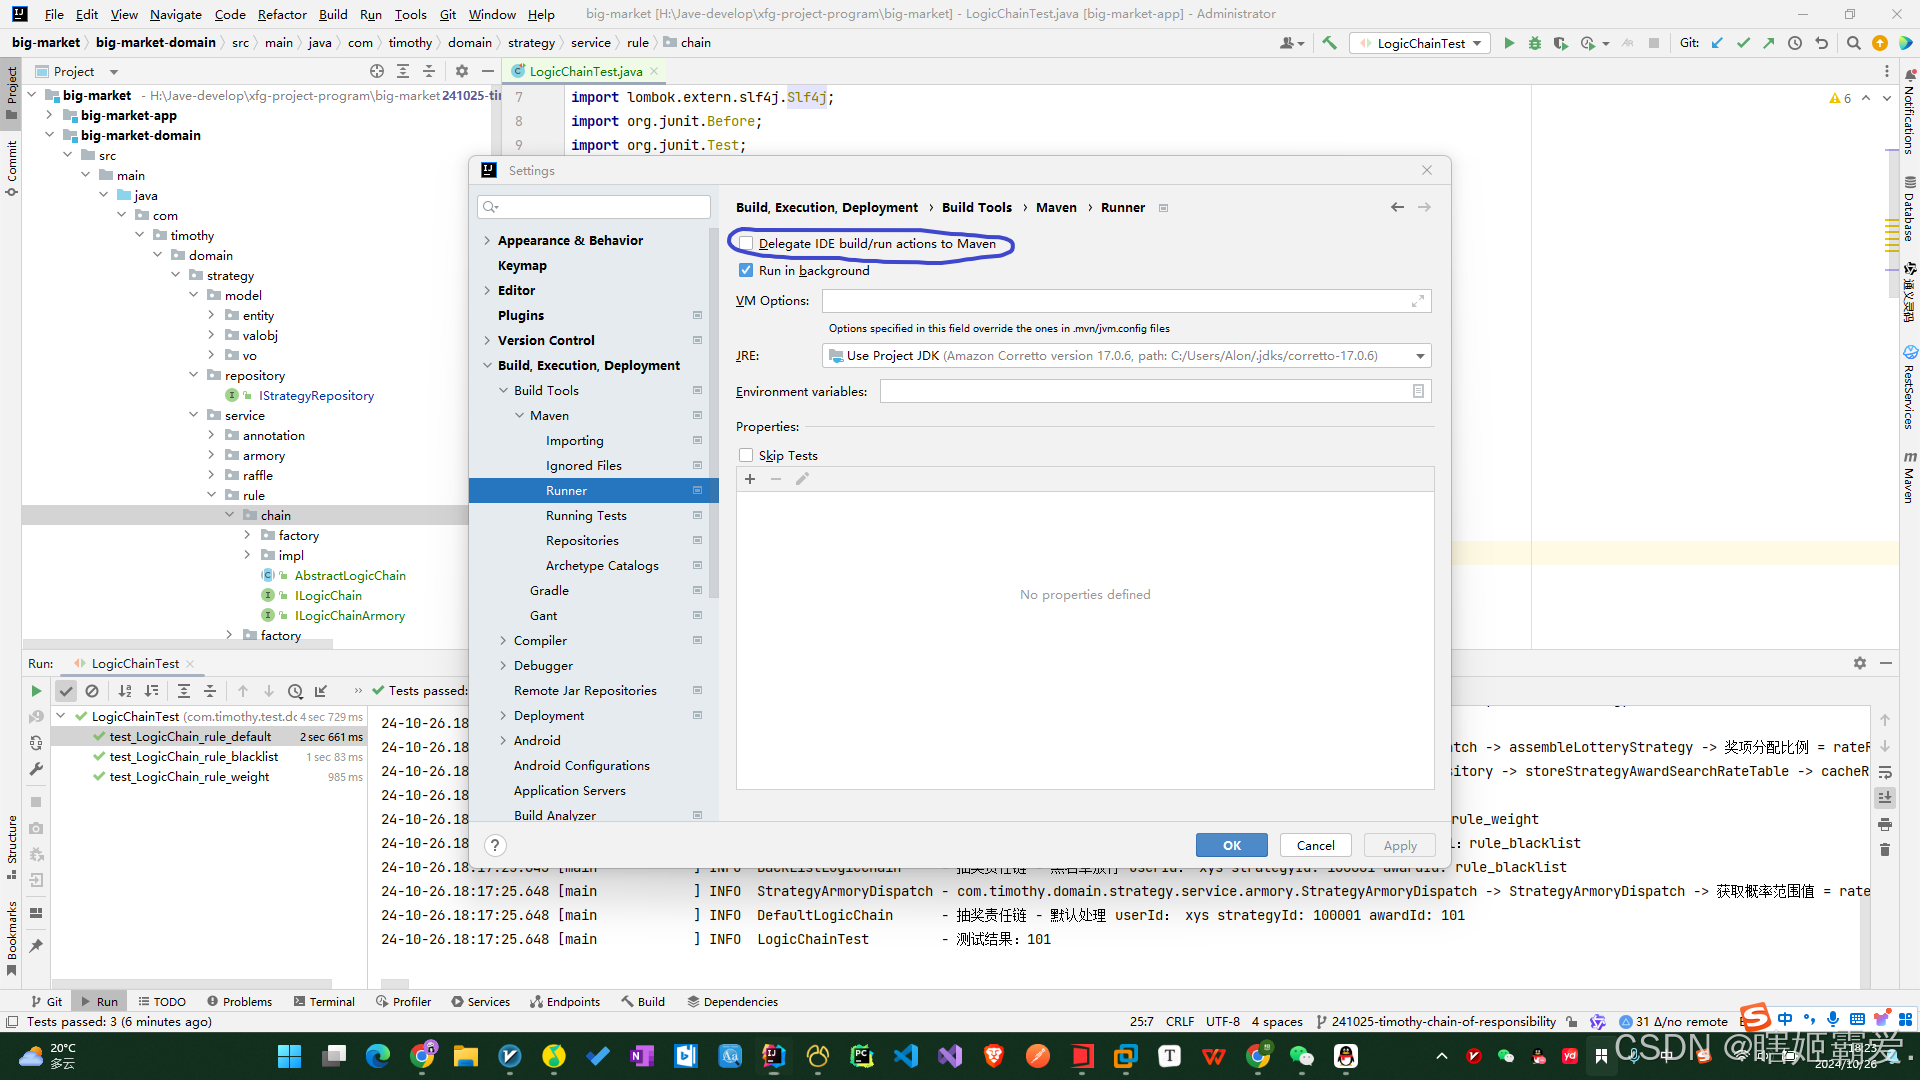Click the back arrow in the Settings header
This screenshot has width=1920, height=1080.
pyautogui.click(x=1397, y=207)
